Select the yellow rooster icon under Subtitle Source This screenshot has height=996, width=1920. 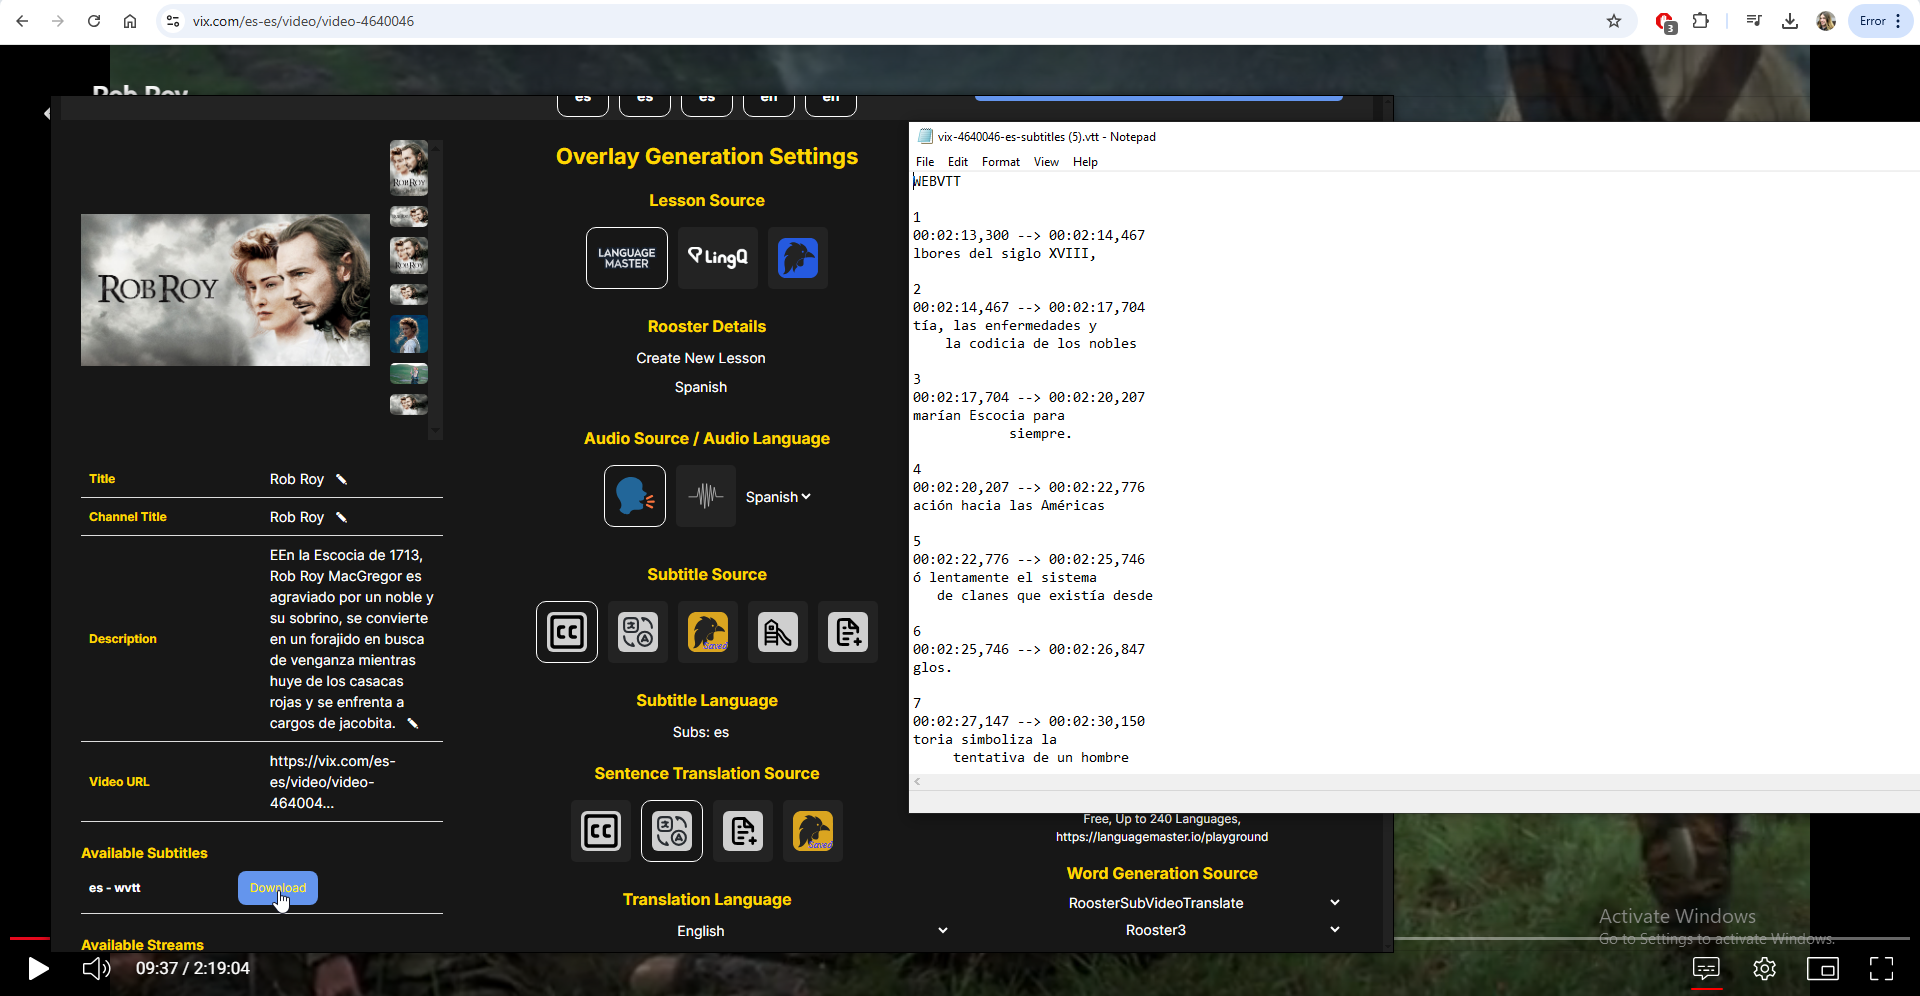pos(707,632)
